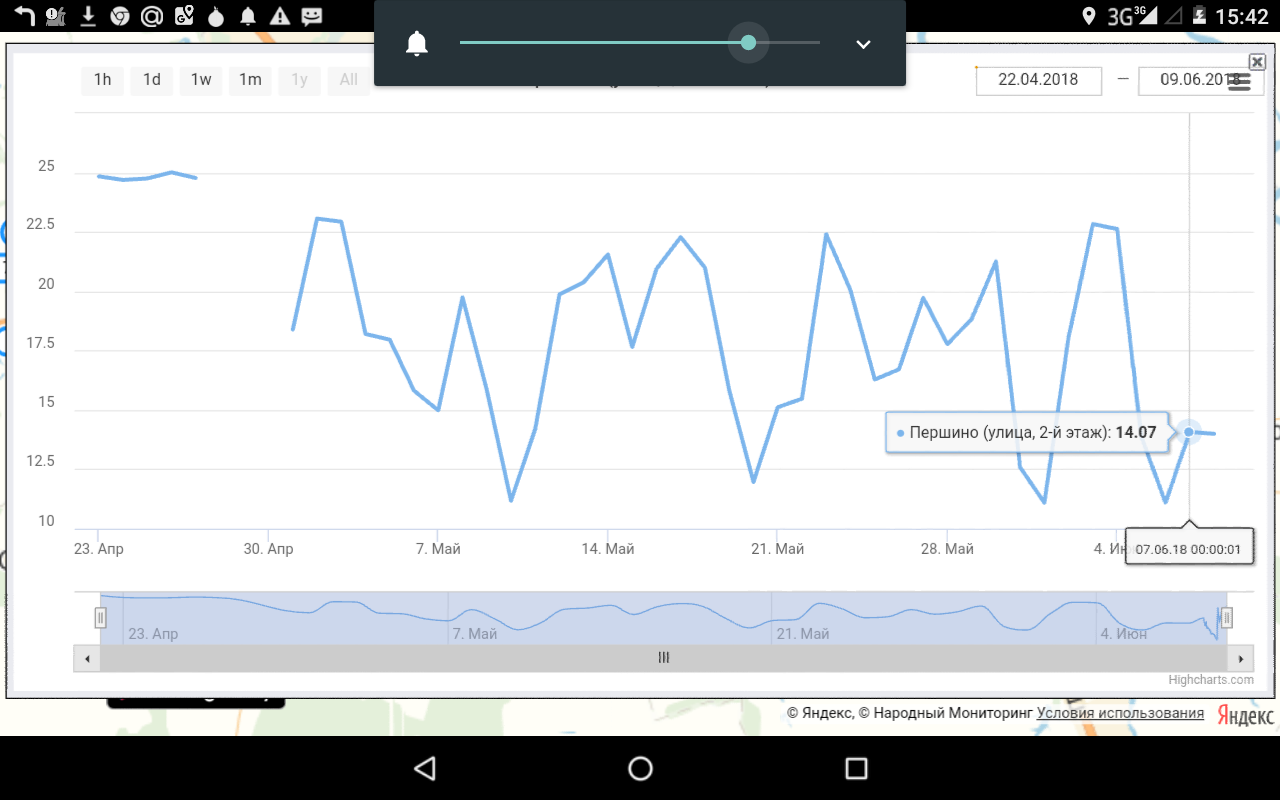Screen dimensions: 1280x800
Task: Open the chart hamburger export menu
Action: coord(1239,82)
